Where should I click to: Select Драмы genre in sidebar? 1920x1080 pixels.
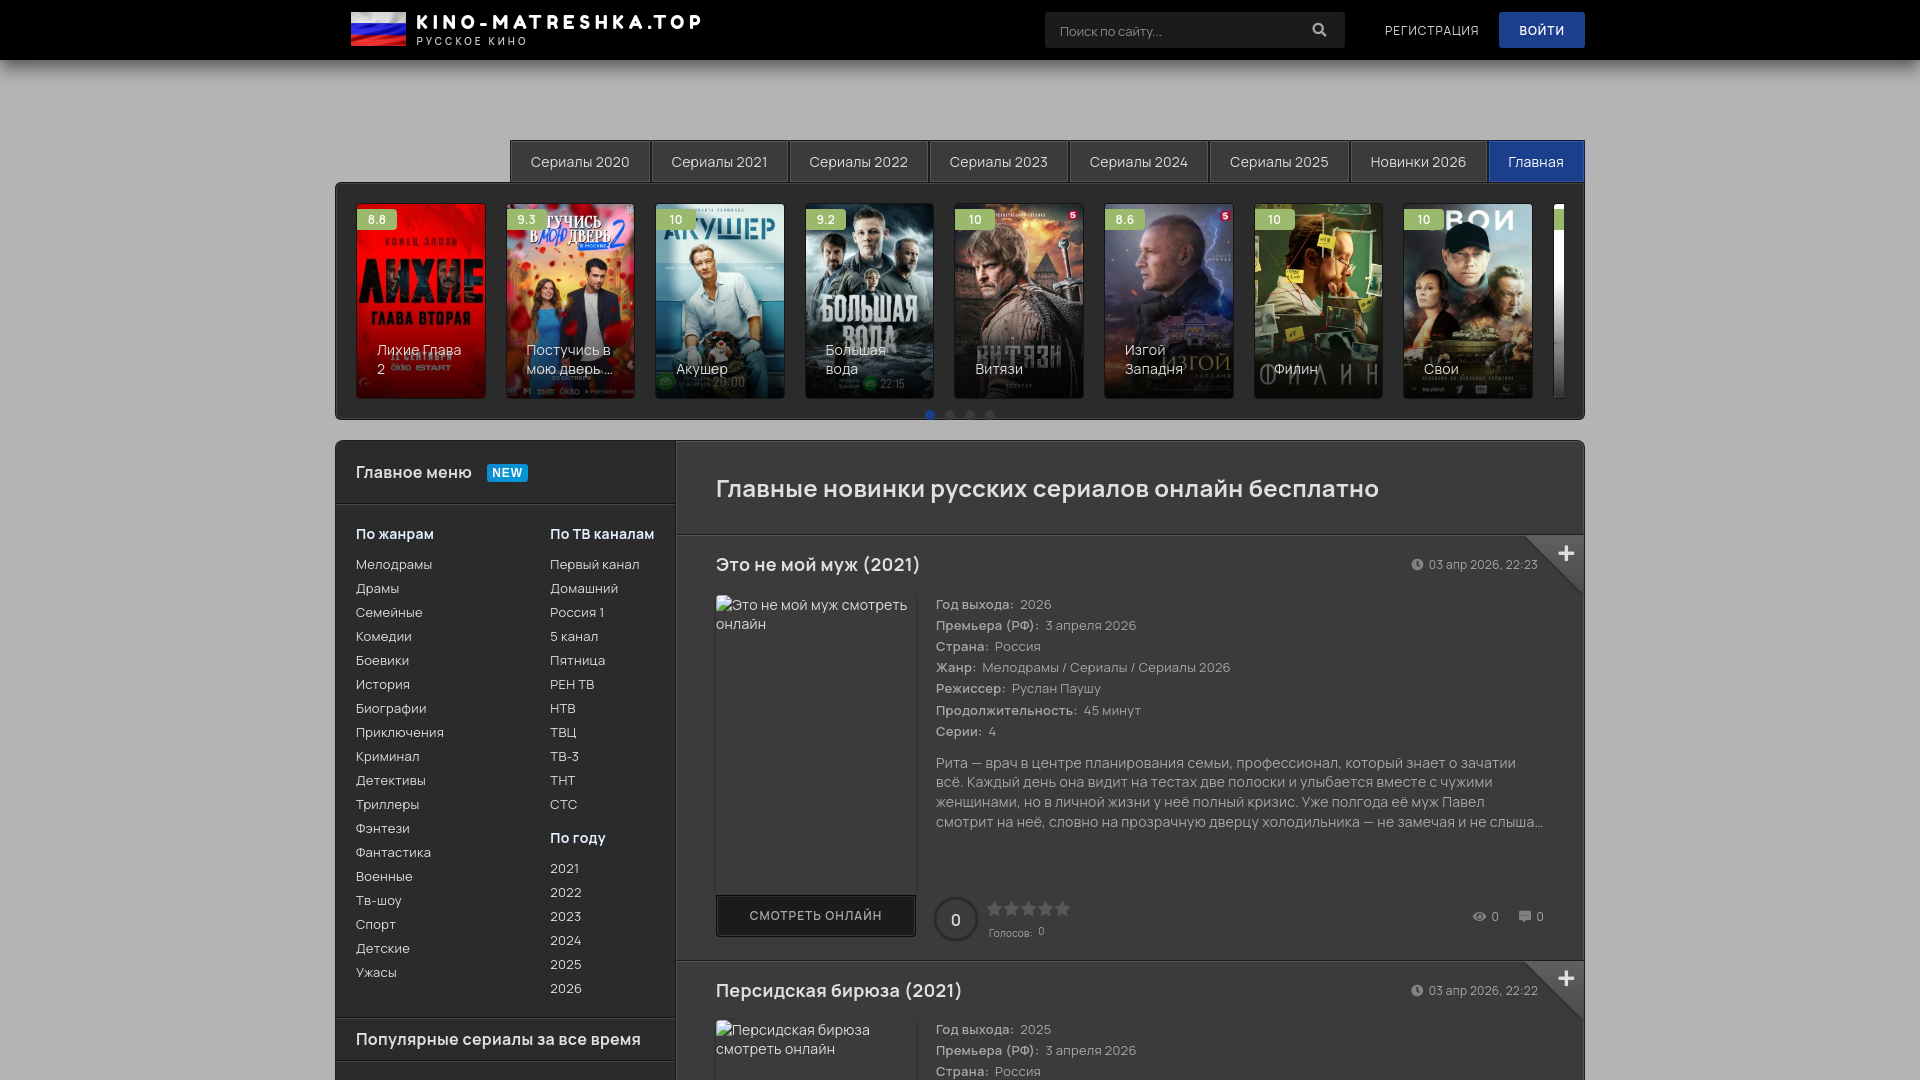point(377,588)
